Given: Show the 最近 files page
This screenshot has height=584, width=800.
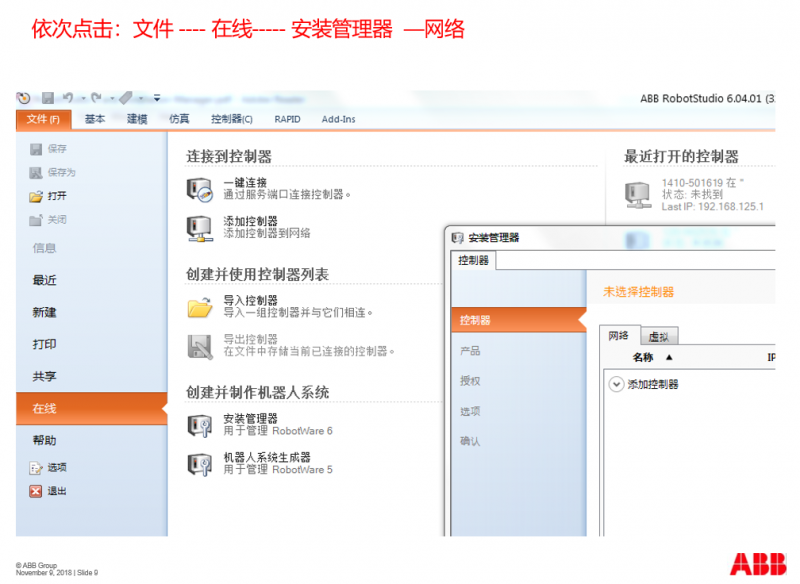Looking at the screenshot, I should pyautogui.click(x=44, y=280).
